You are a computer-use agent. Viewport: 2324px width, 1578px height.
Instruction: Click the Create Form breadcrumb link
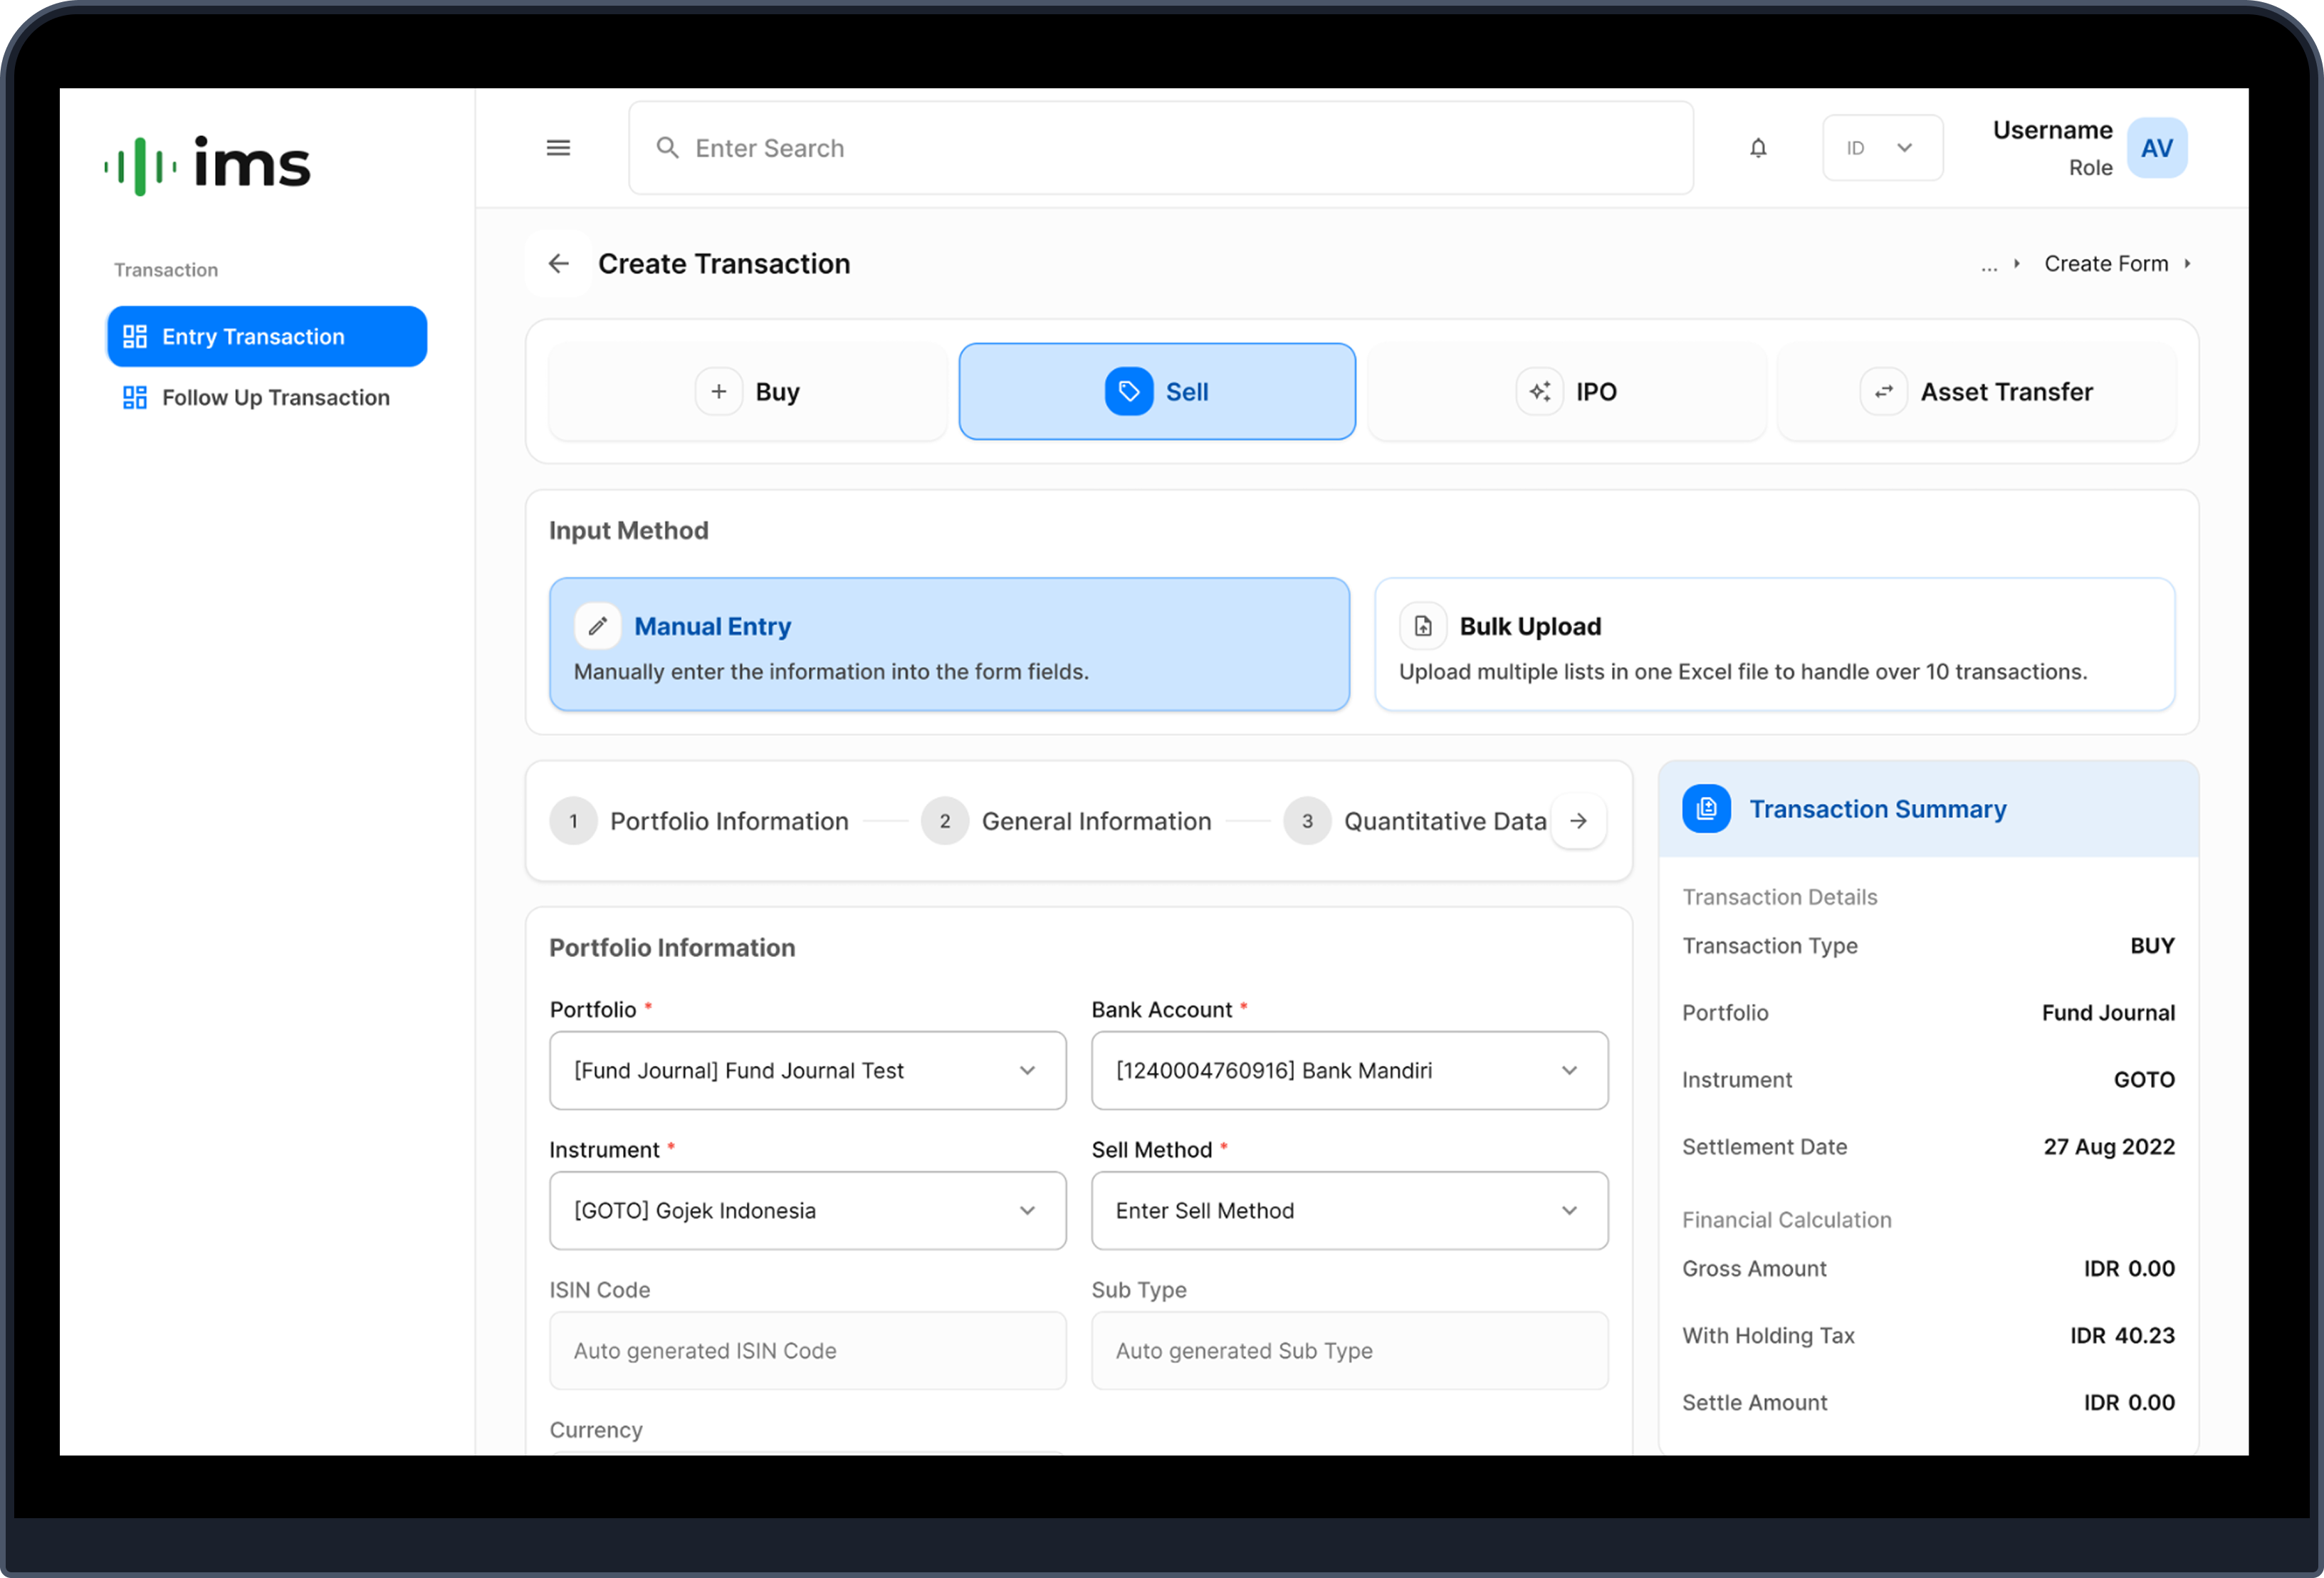(2106, 263)
